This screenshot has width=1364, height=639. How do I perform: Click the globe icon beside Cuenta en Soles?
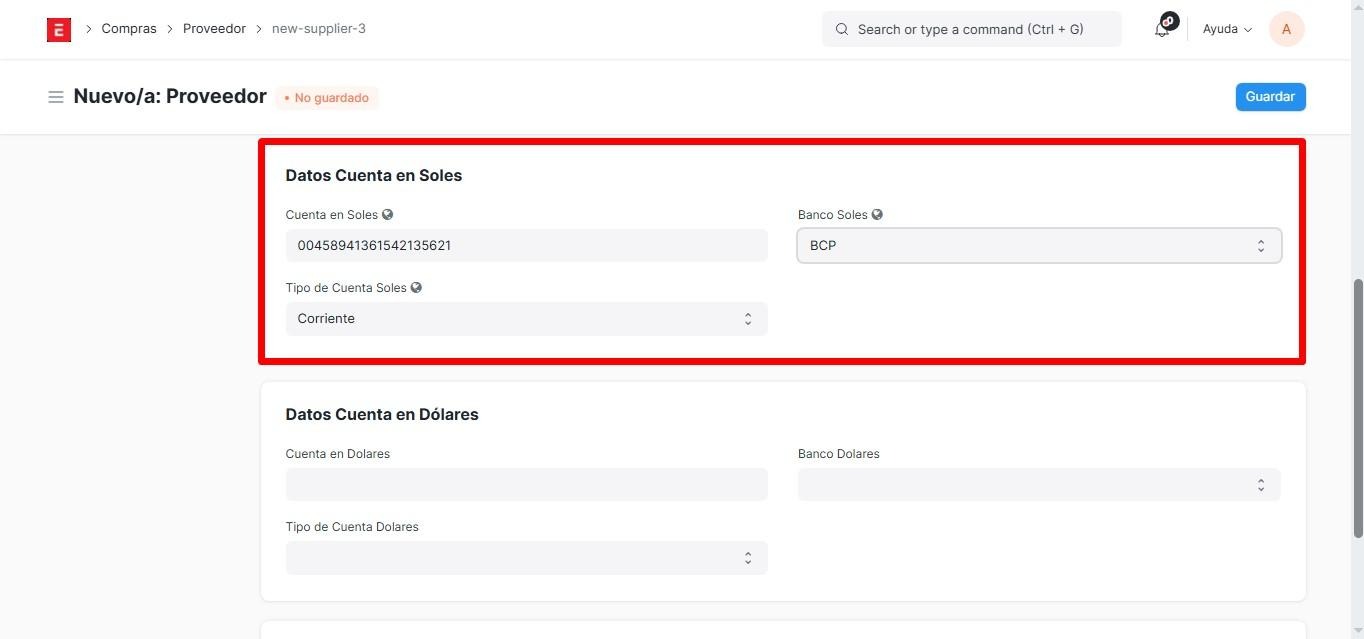pos(388,215)
